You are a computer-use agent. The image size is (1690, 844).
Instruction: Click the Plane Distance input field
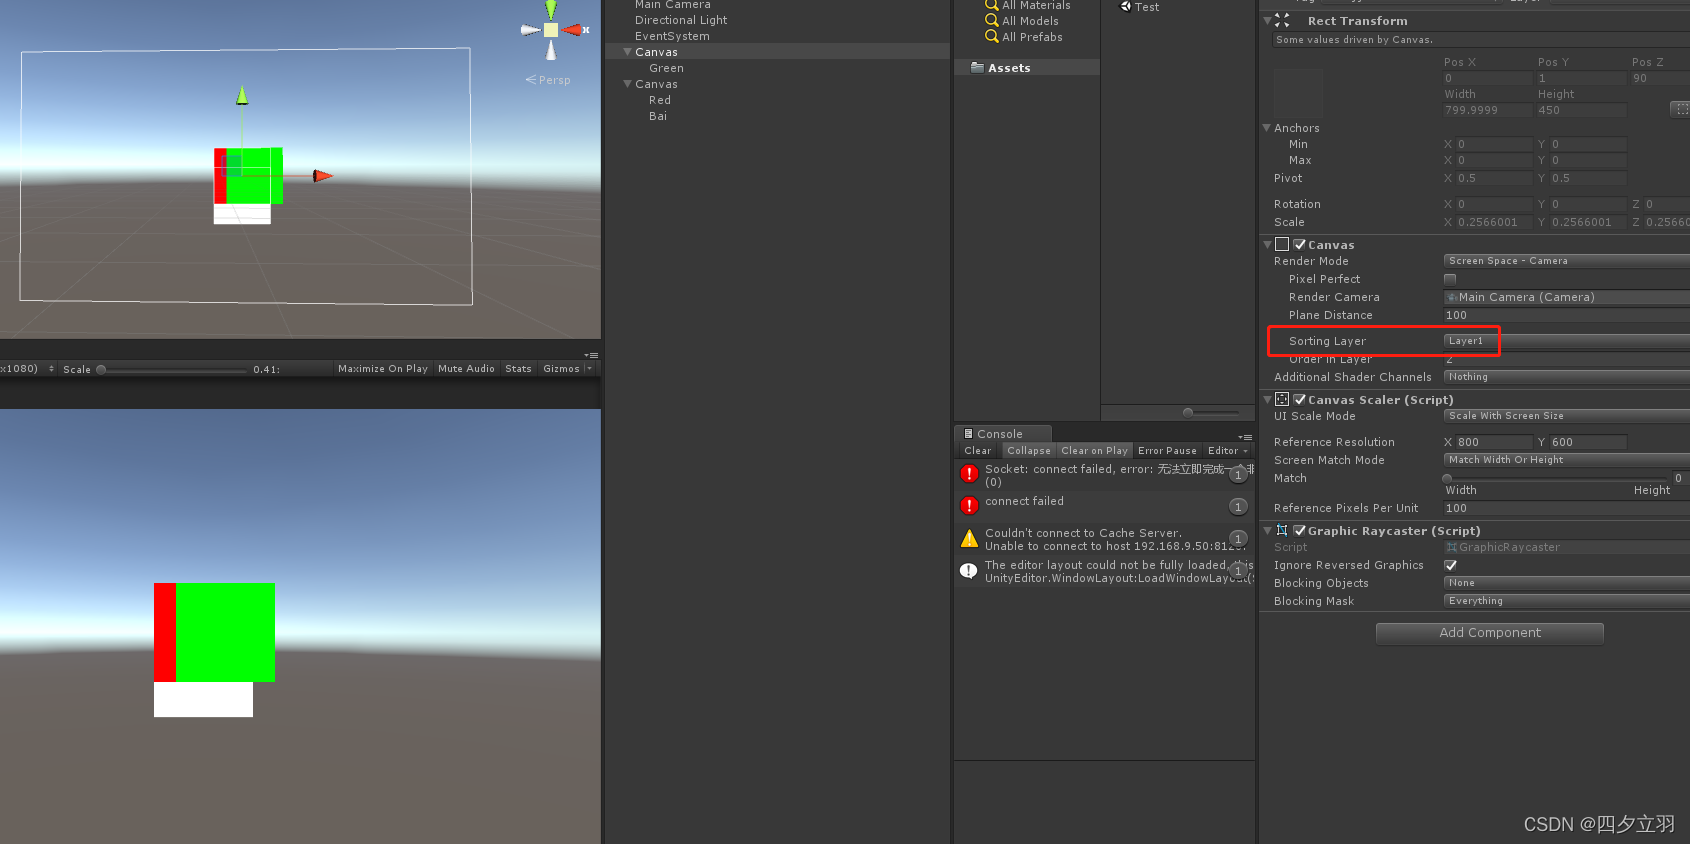point(1567,315)
